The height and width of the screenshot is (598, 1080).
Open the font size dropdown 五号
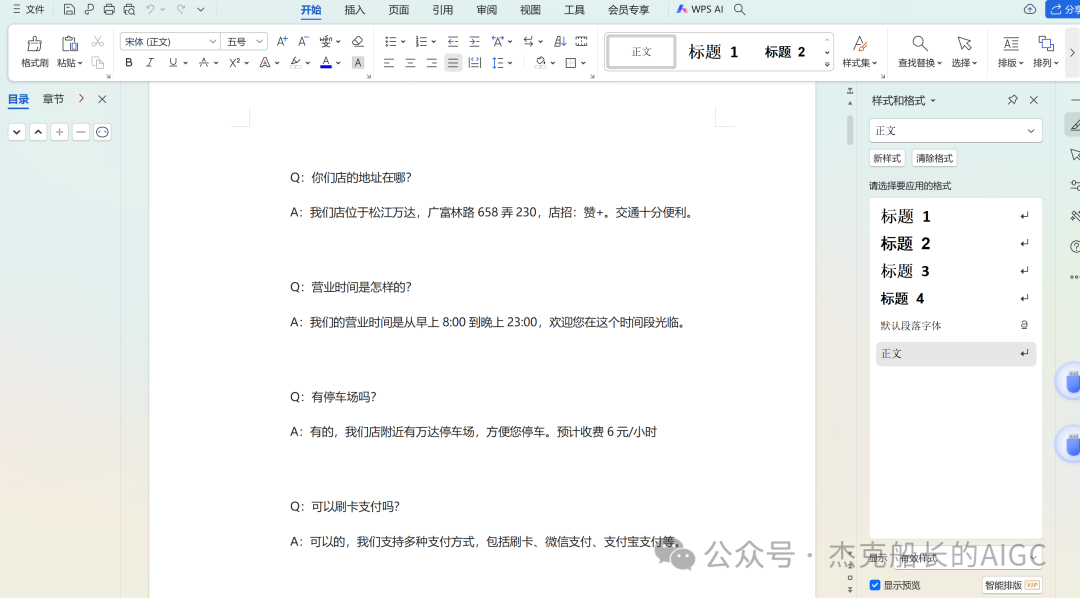260,41
